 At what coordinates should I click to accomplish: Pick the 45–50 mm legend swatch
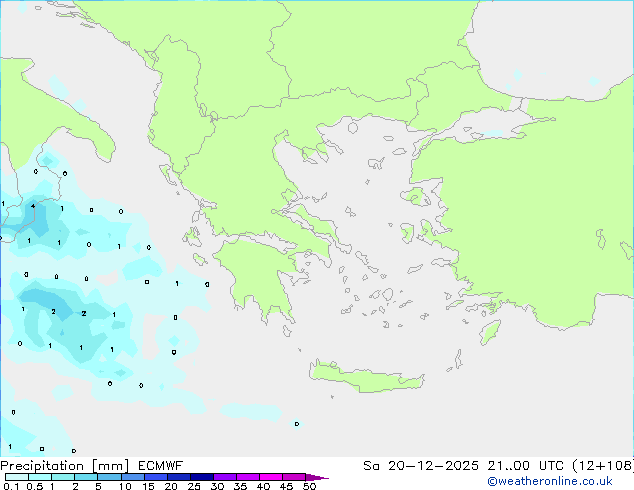click(294, 477)
